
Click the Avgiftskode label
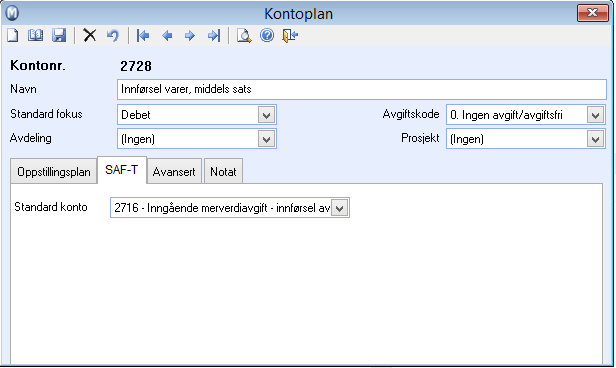411,114
